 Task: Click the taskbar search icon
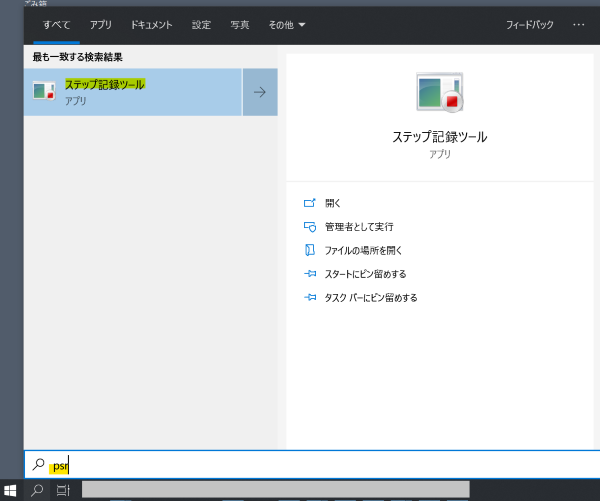coord(37,490)
